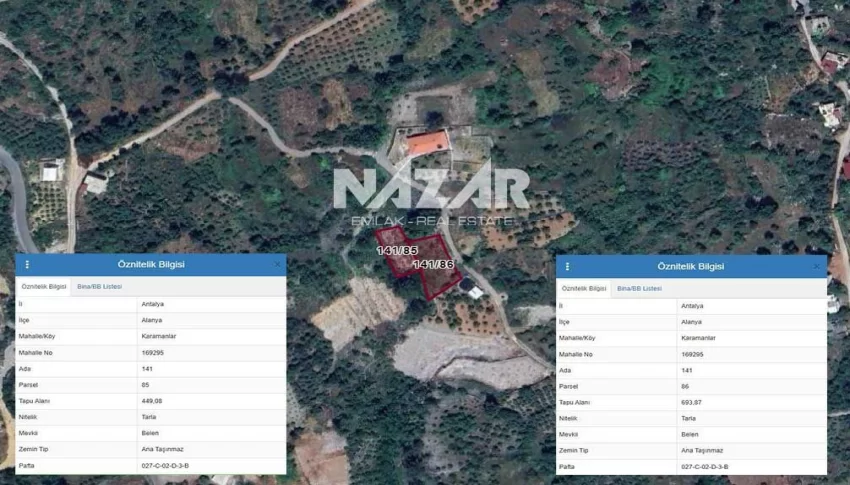Switch to Bina/BB Listesi tab in parcel 85 panel
Viewport: 850px width, 485px height.
[x=99, y=287]
